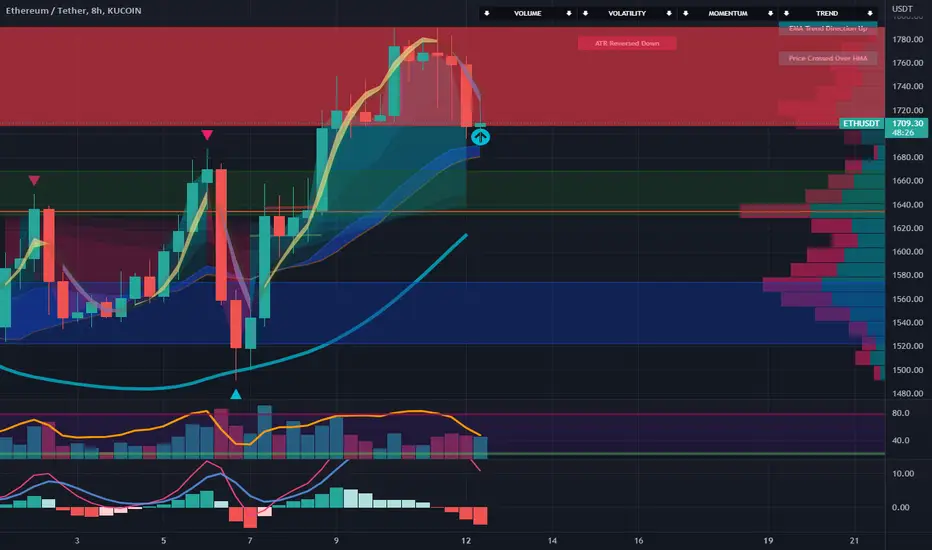Click the down arrow left of VOLATILITY header
Image resolution: width=932 pixels, height=550 pixels.
pos(585,13)
